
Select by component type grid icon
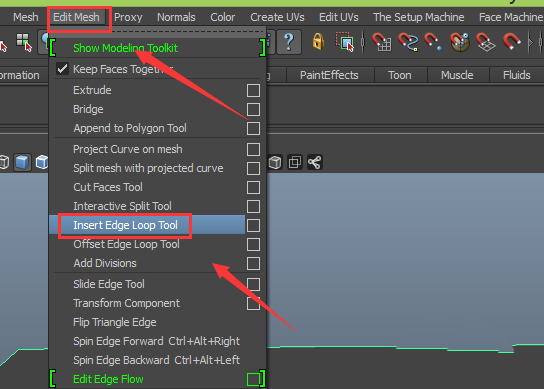point(24,42)
